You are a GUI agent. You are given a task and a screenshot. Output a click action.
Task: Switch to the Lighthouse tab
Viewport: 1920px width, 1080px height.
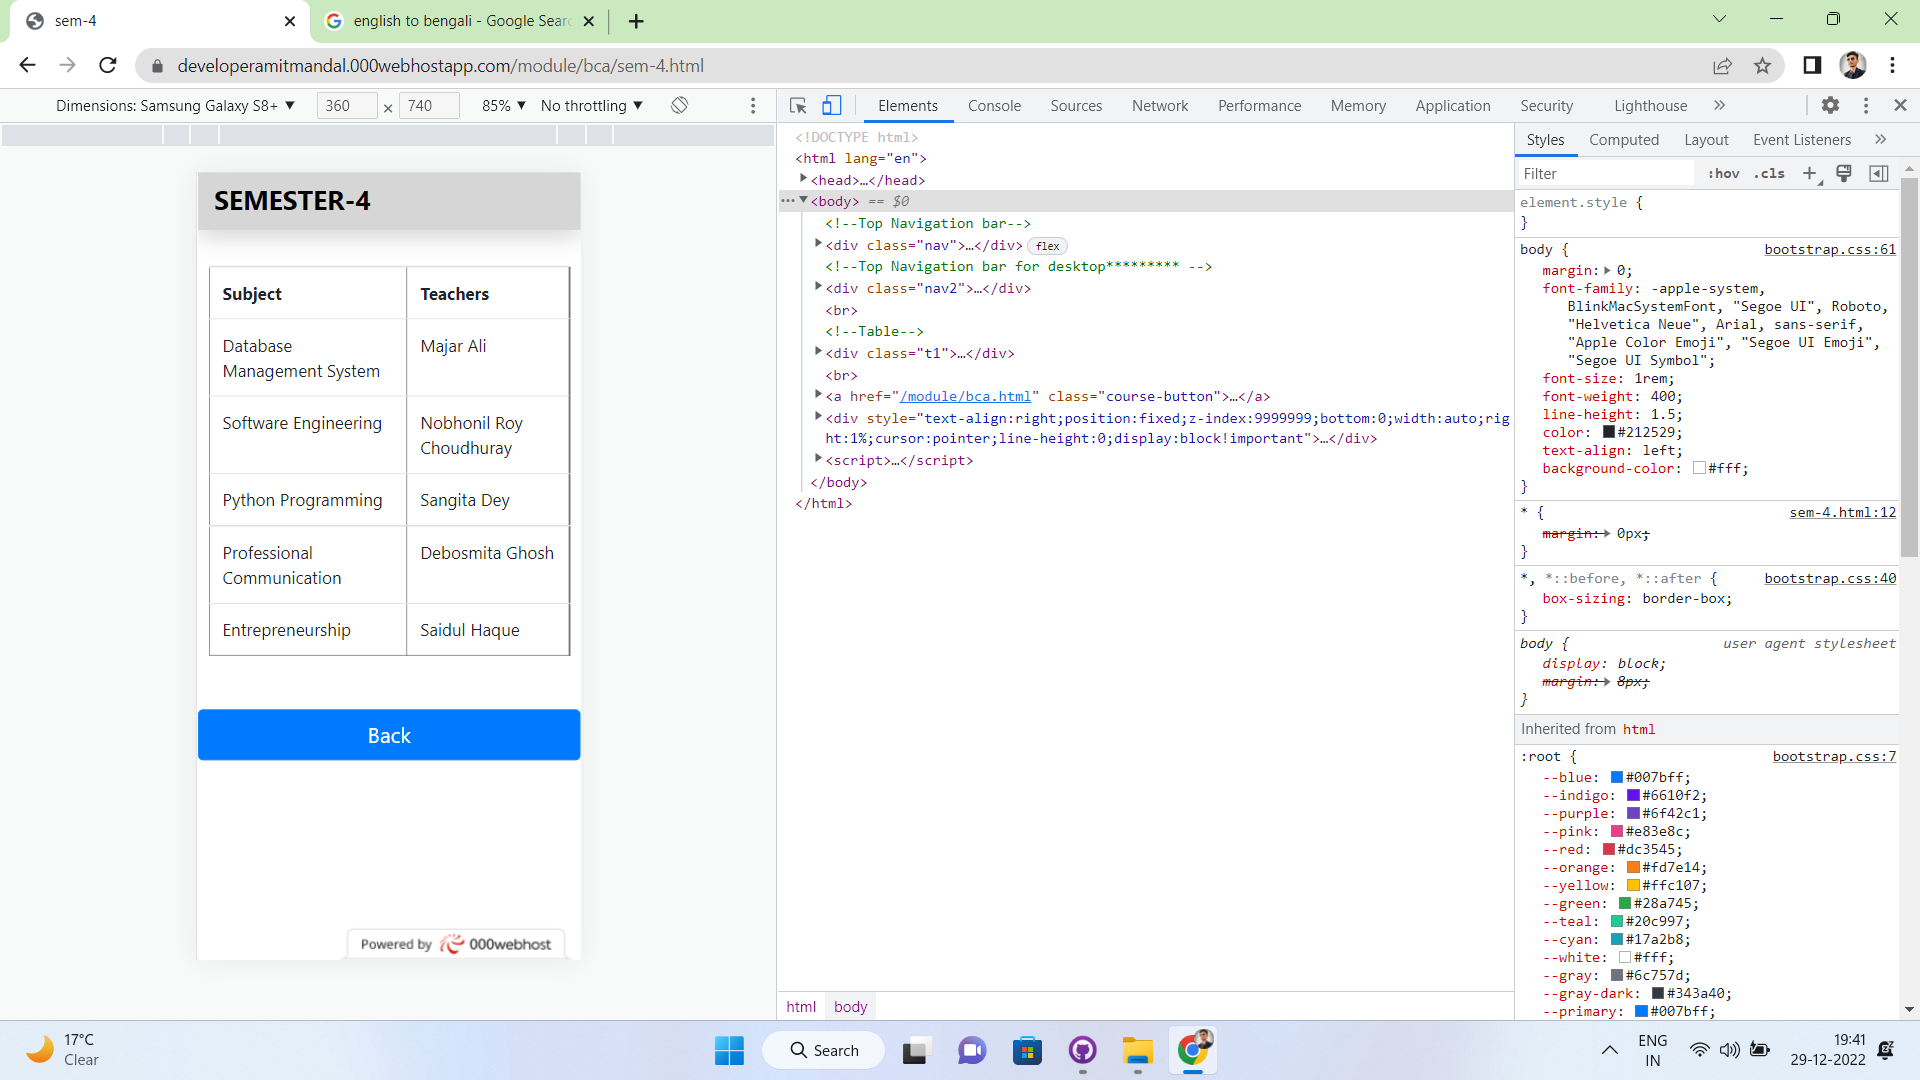(1650, 105)
